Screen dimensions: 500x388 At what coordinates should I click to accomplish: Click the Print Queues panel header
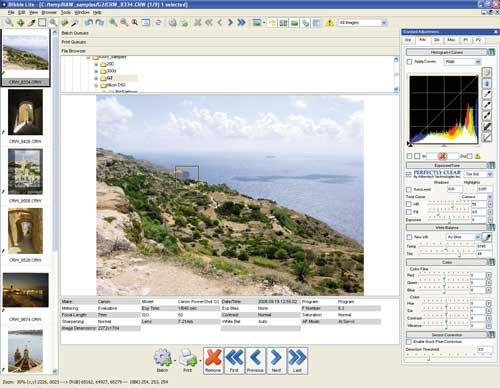pyautogui.click(x=230, y=42)
